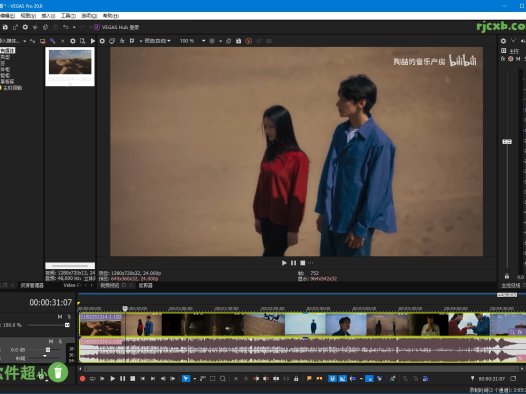The width and height of the screenshot is (526, 394).
Task: Open project Properties gear in top toolbar
Action: tap(25, 27)
